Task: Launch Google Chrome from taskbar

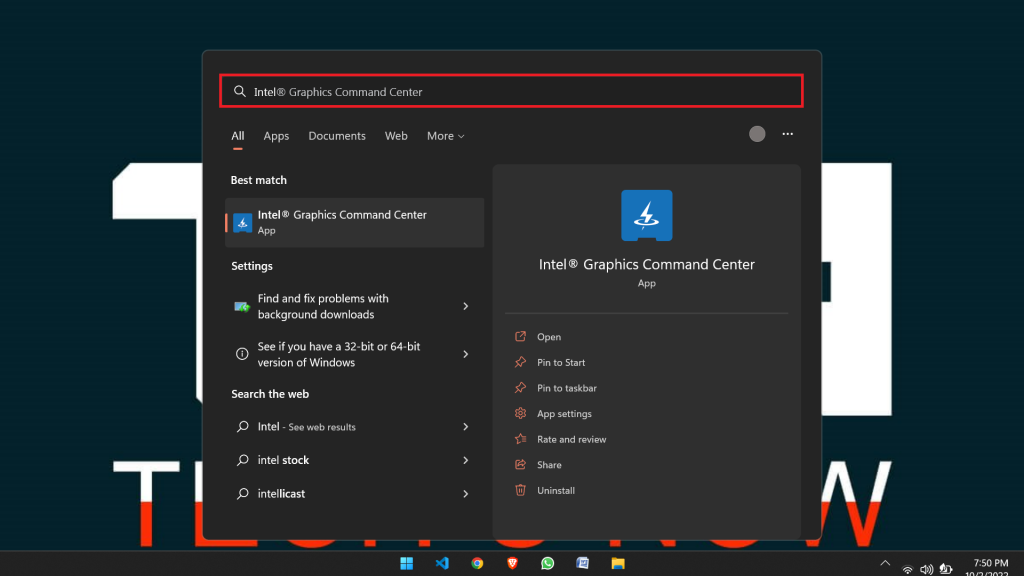Action: coord(477,563)
